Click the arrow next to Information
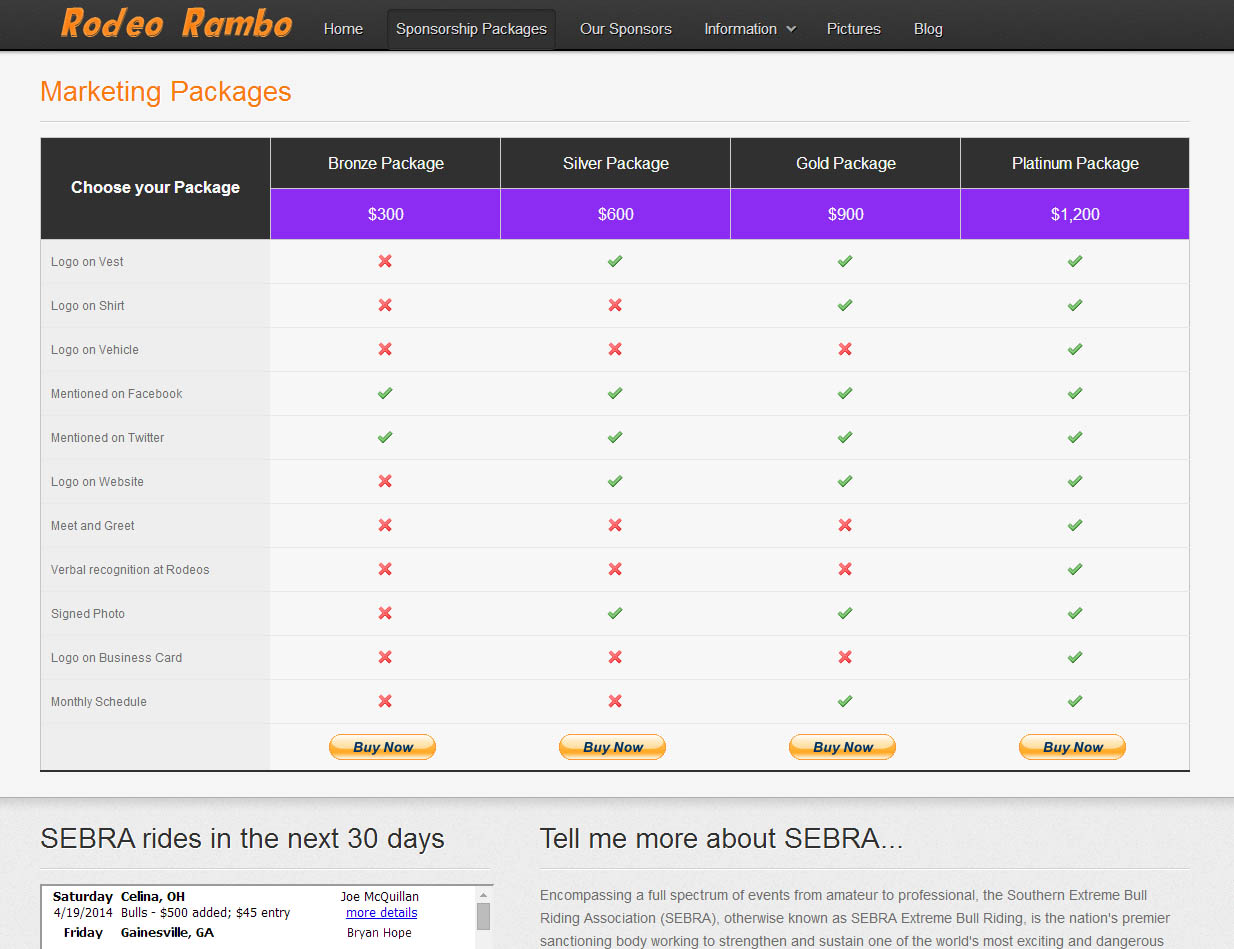The image size is (1234, 949). [x=791, y=29]
